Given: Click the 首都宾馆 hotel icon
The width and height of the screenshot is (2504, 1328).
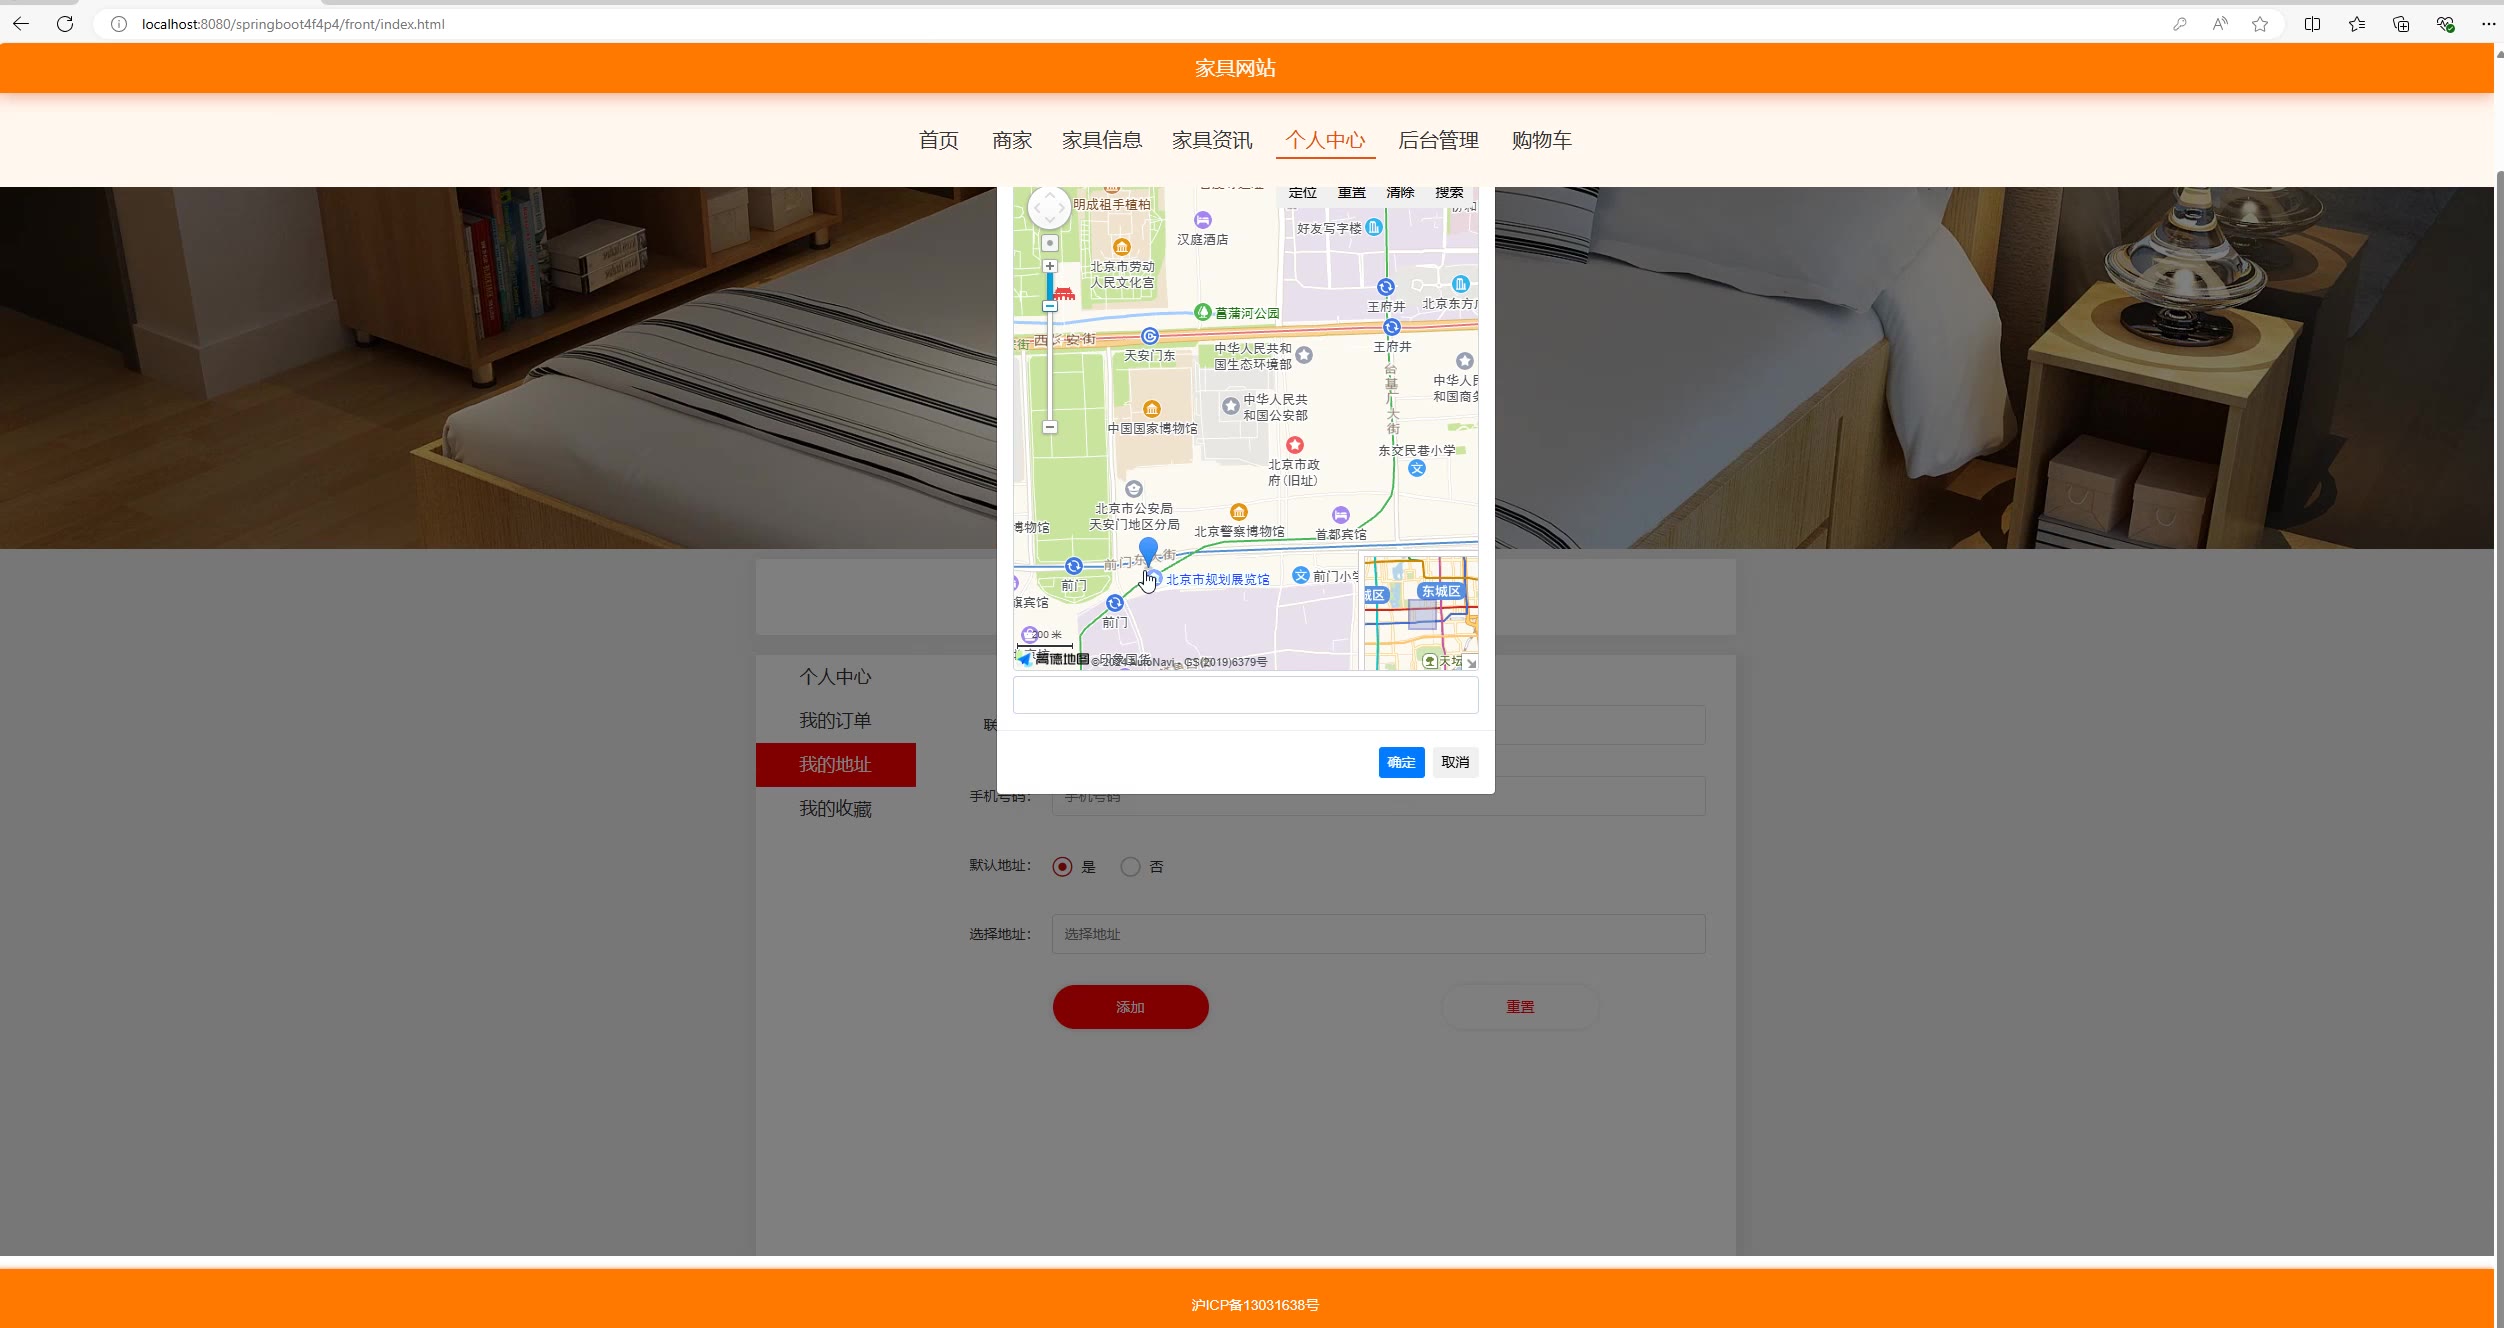Looking at the screenshot, I should 1341,515.
